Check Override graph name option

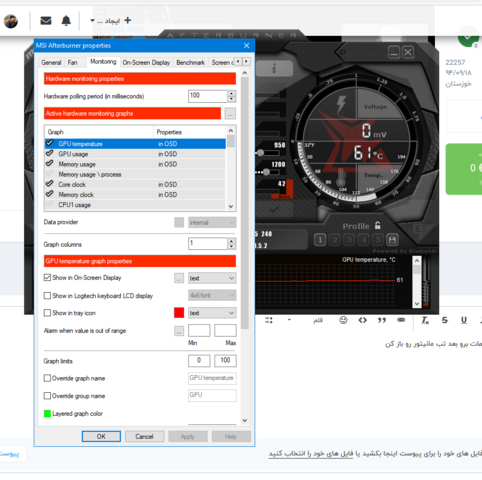[47, 378]
